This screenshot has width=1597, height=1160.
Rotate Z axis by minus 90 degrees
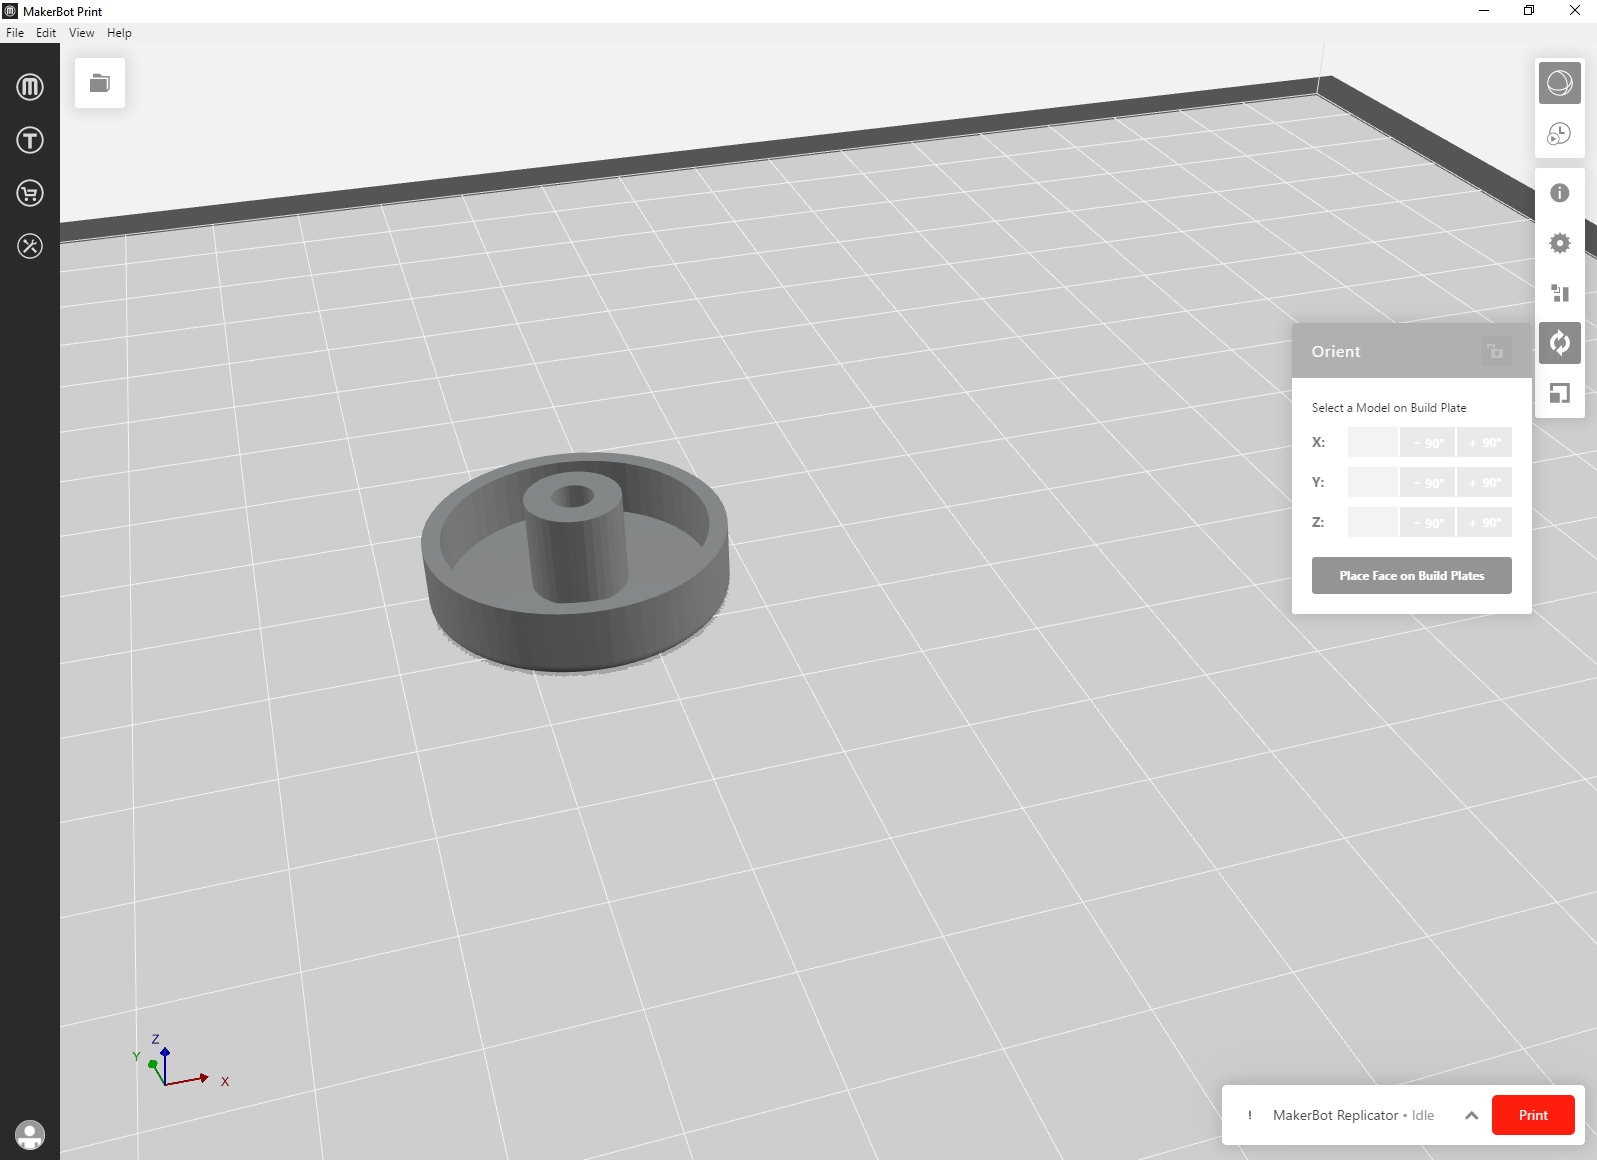1428,523
